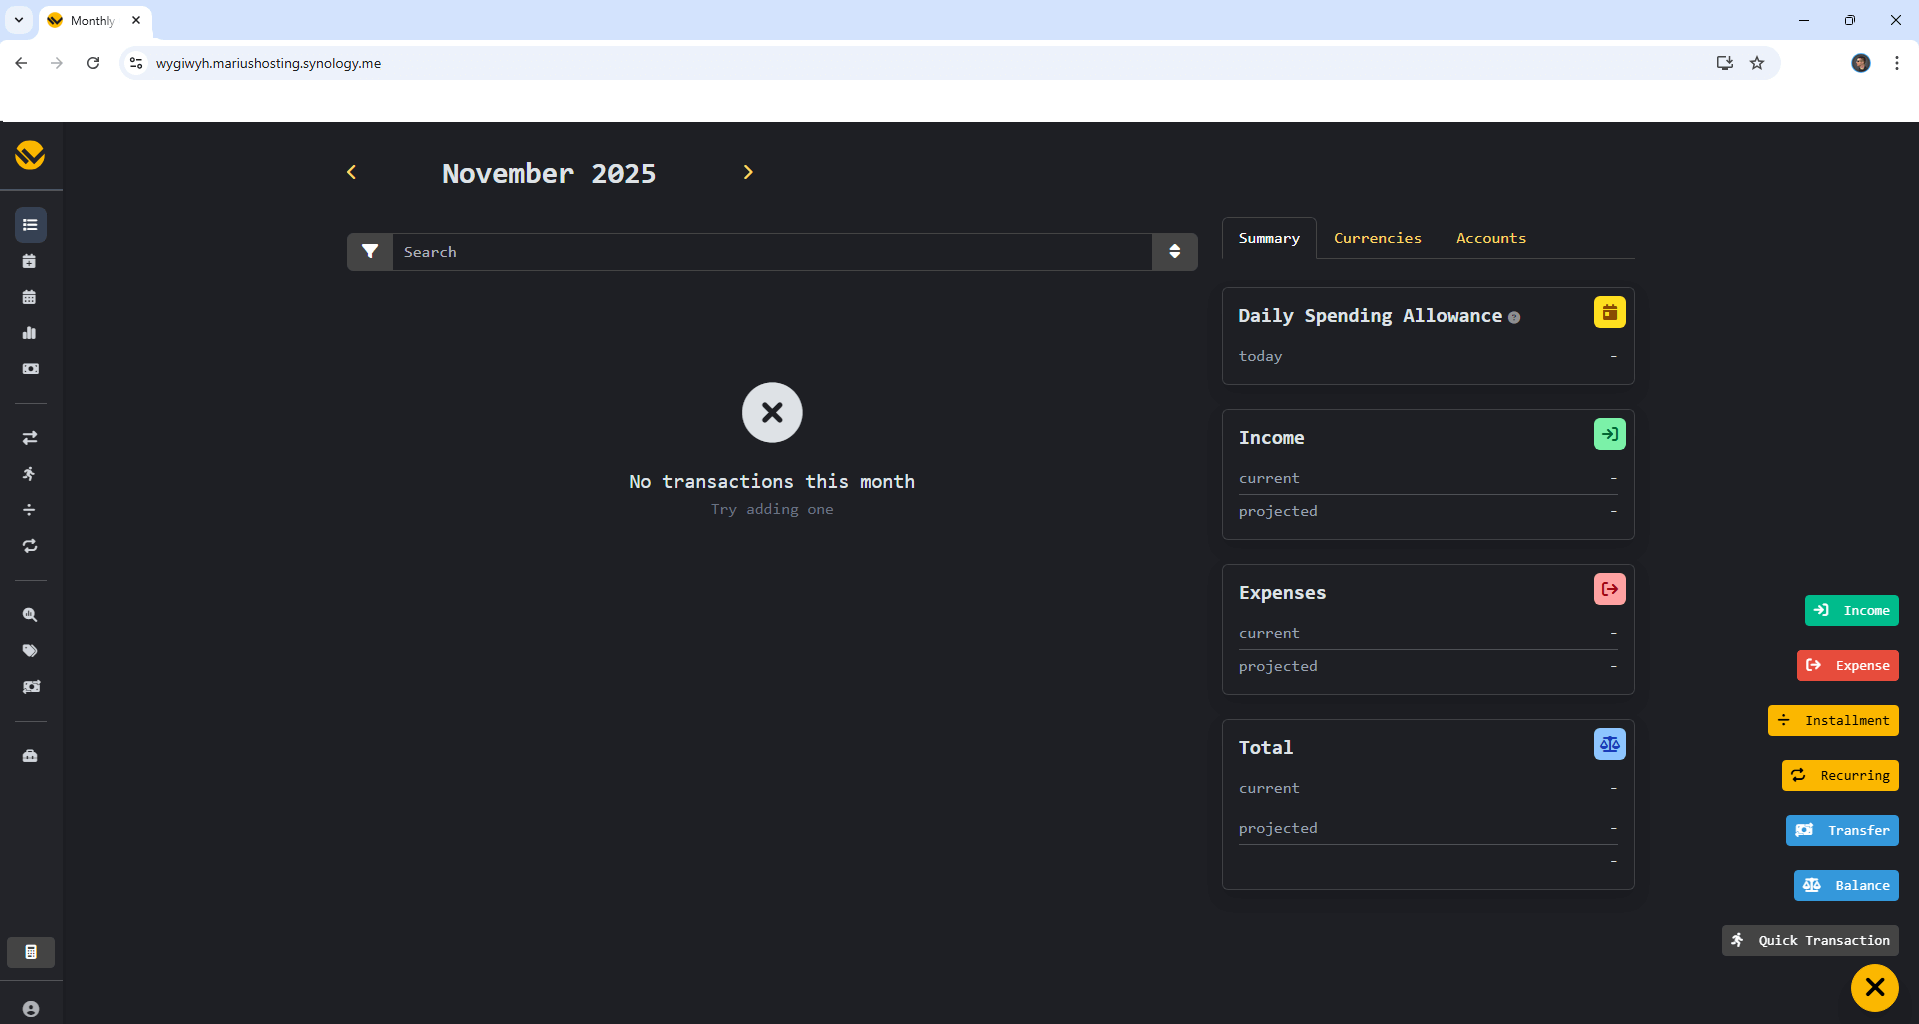Click the tags icon in the sidebar
Screen dimensions: 1919x1024
30,651
